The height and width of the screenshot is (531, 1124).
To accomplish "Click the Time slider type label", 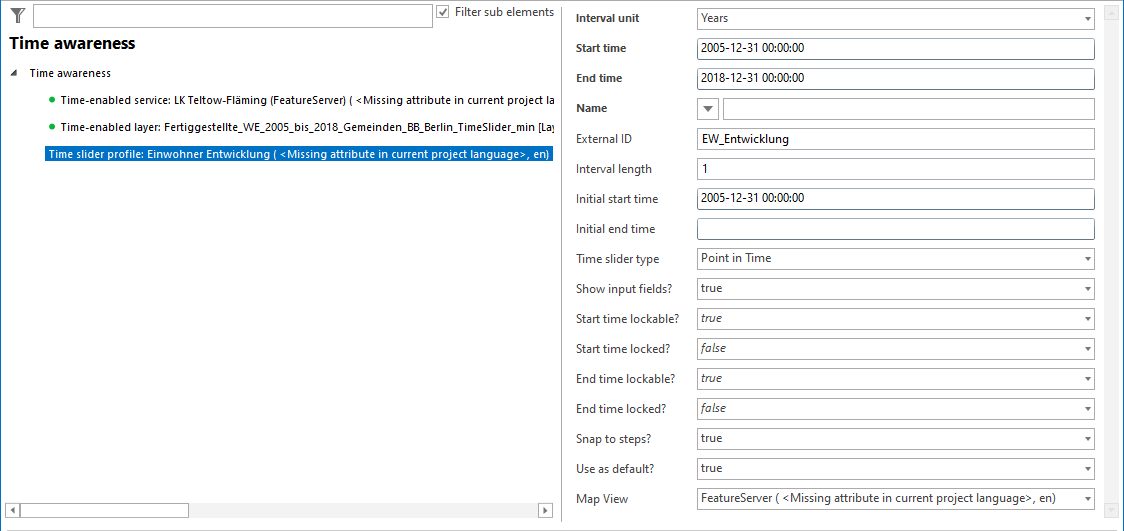I will click(x=618, y=259).
